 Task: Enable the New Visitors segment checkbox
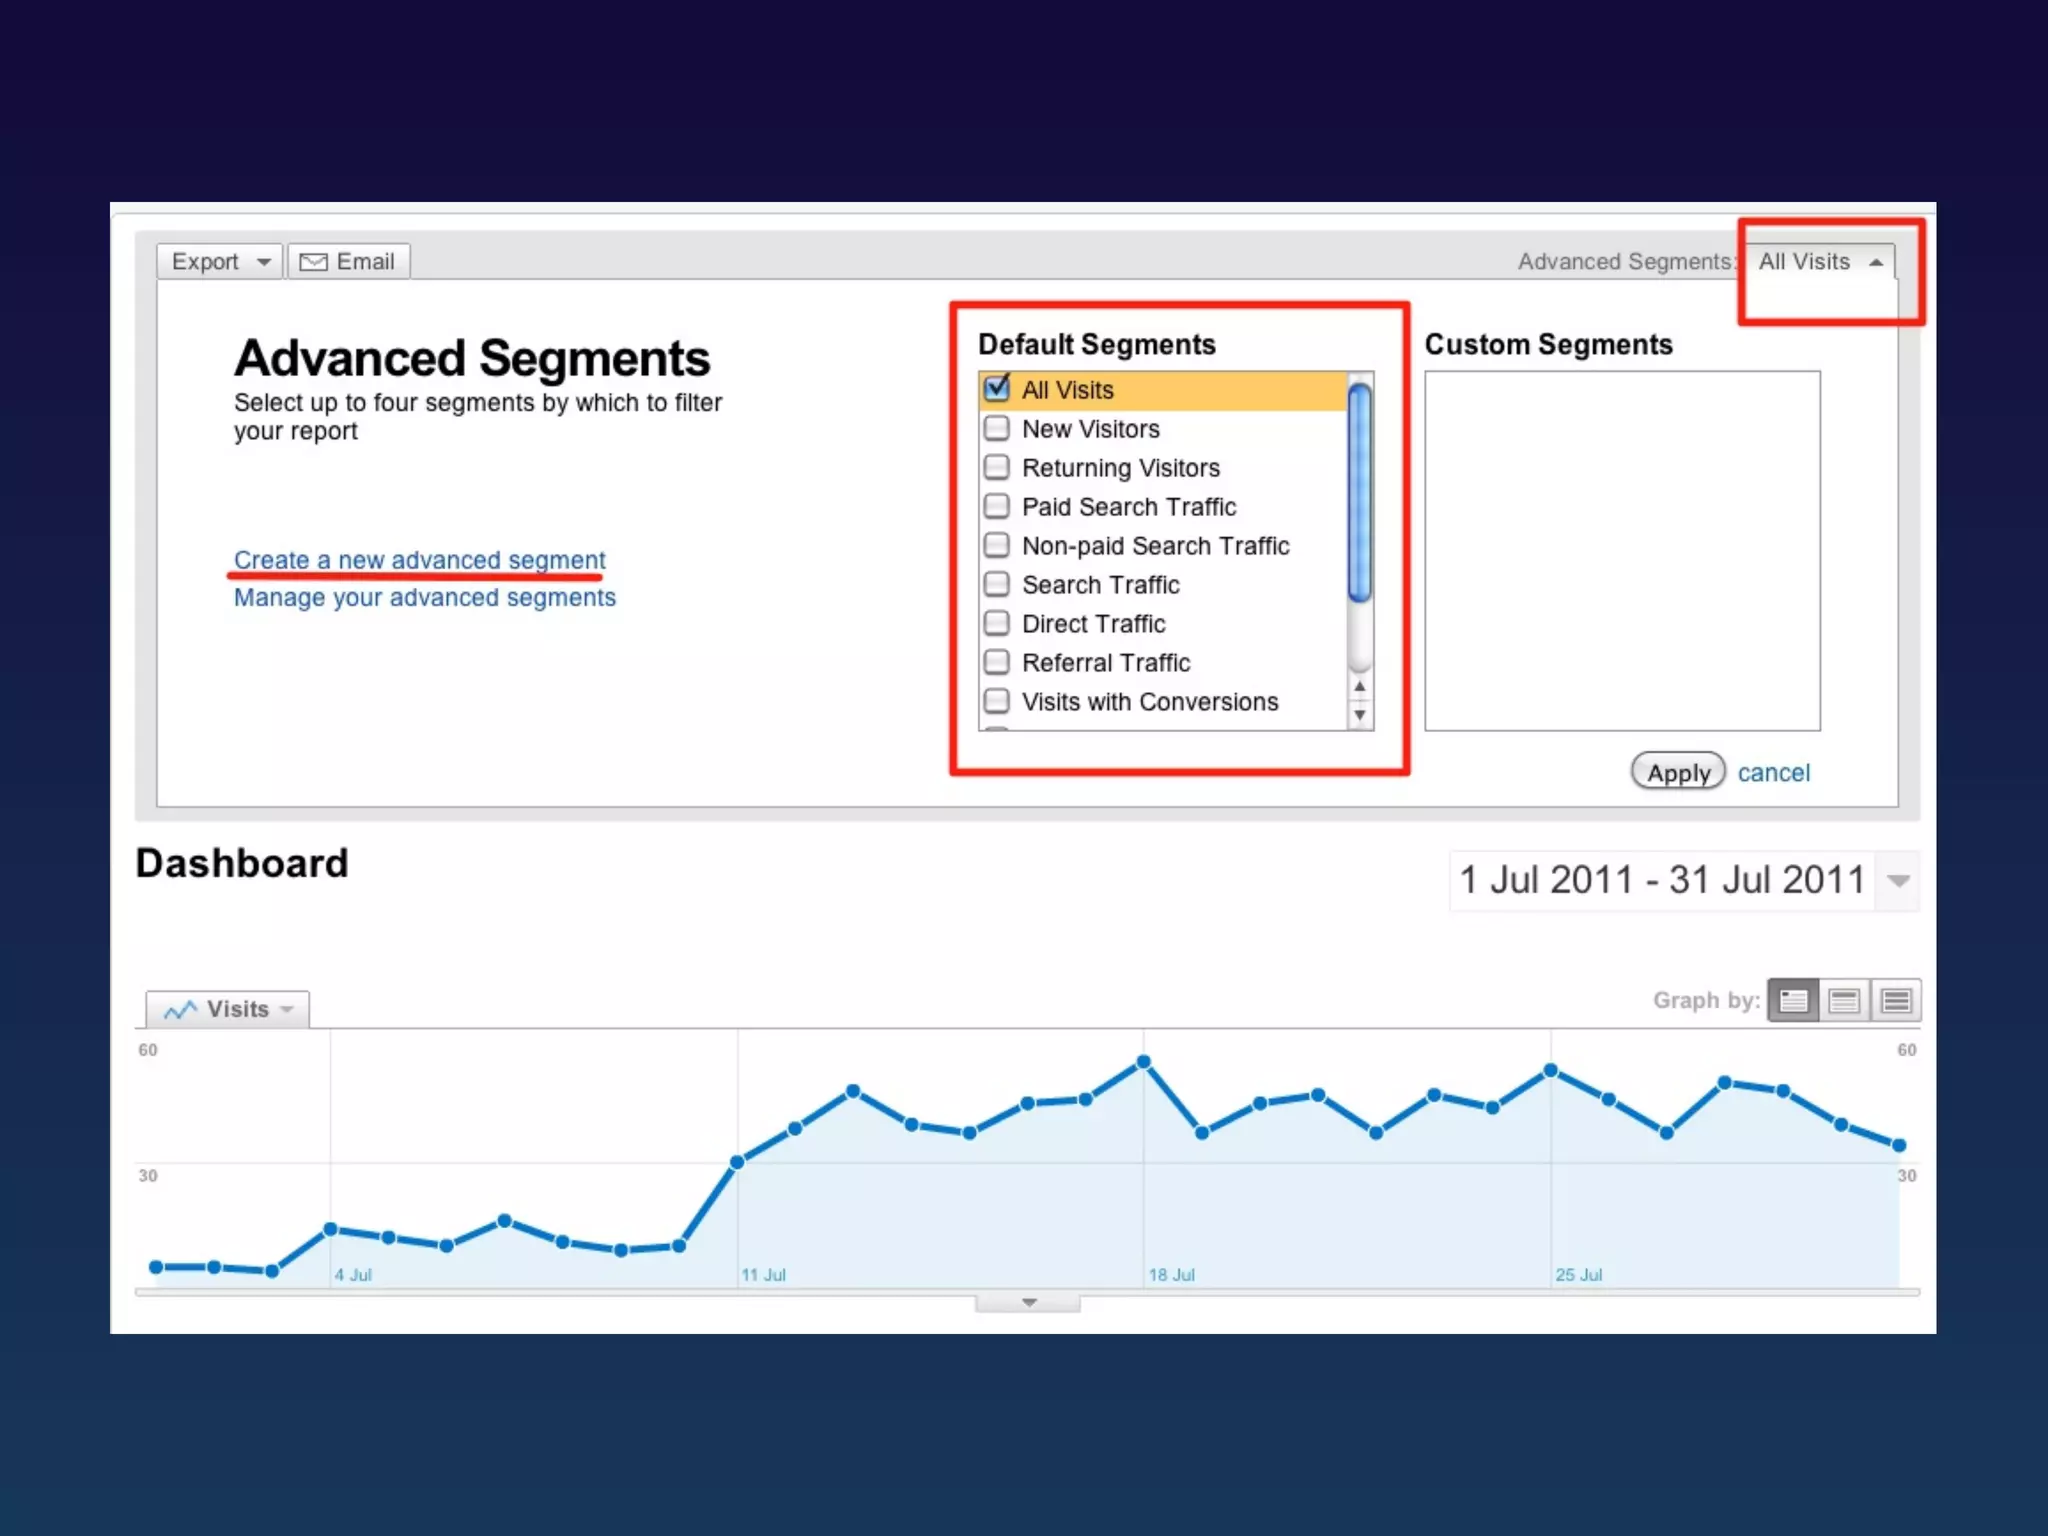[x=997, y=429]
